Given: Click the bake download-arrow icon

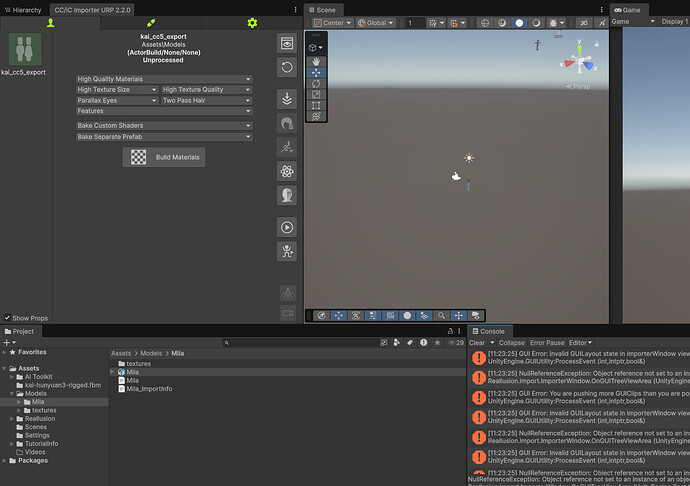Looking at the screenshot, I should (287, 99).
